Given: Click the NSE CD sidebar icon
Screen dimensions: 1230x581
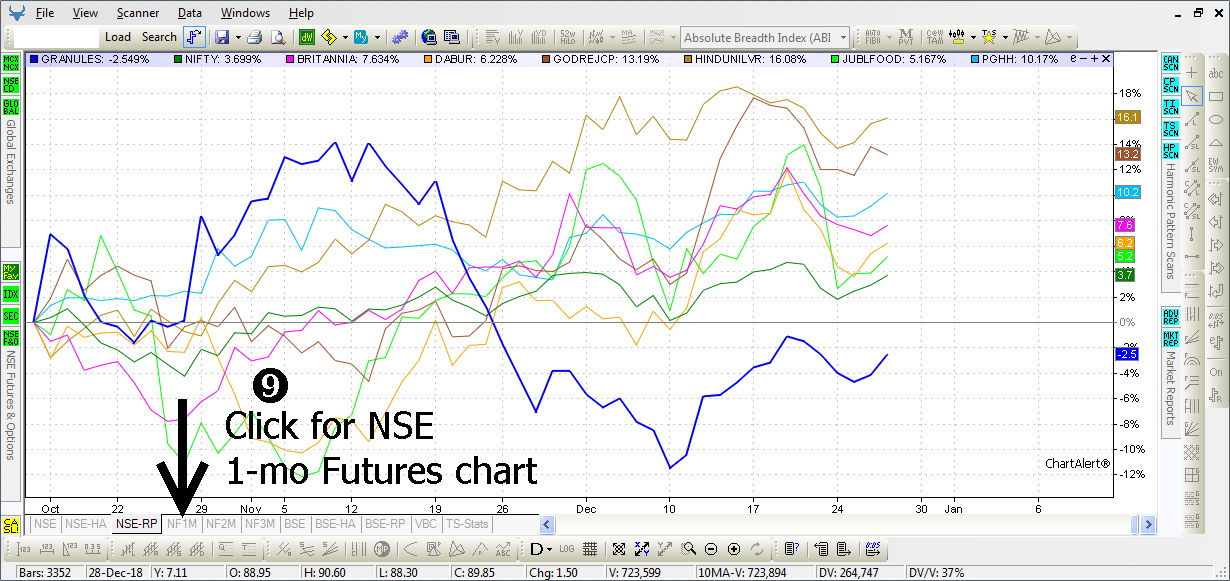Looking at the screenshot, I should pos(11,84).
